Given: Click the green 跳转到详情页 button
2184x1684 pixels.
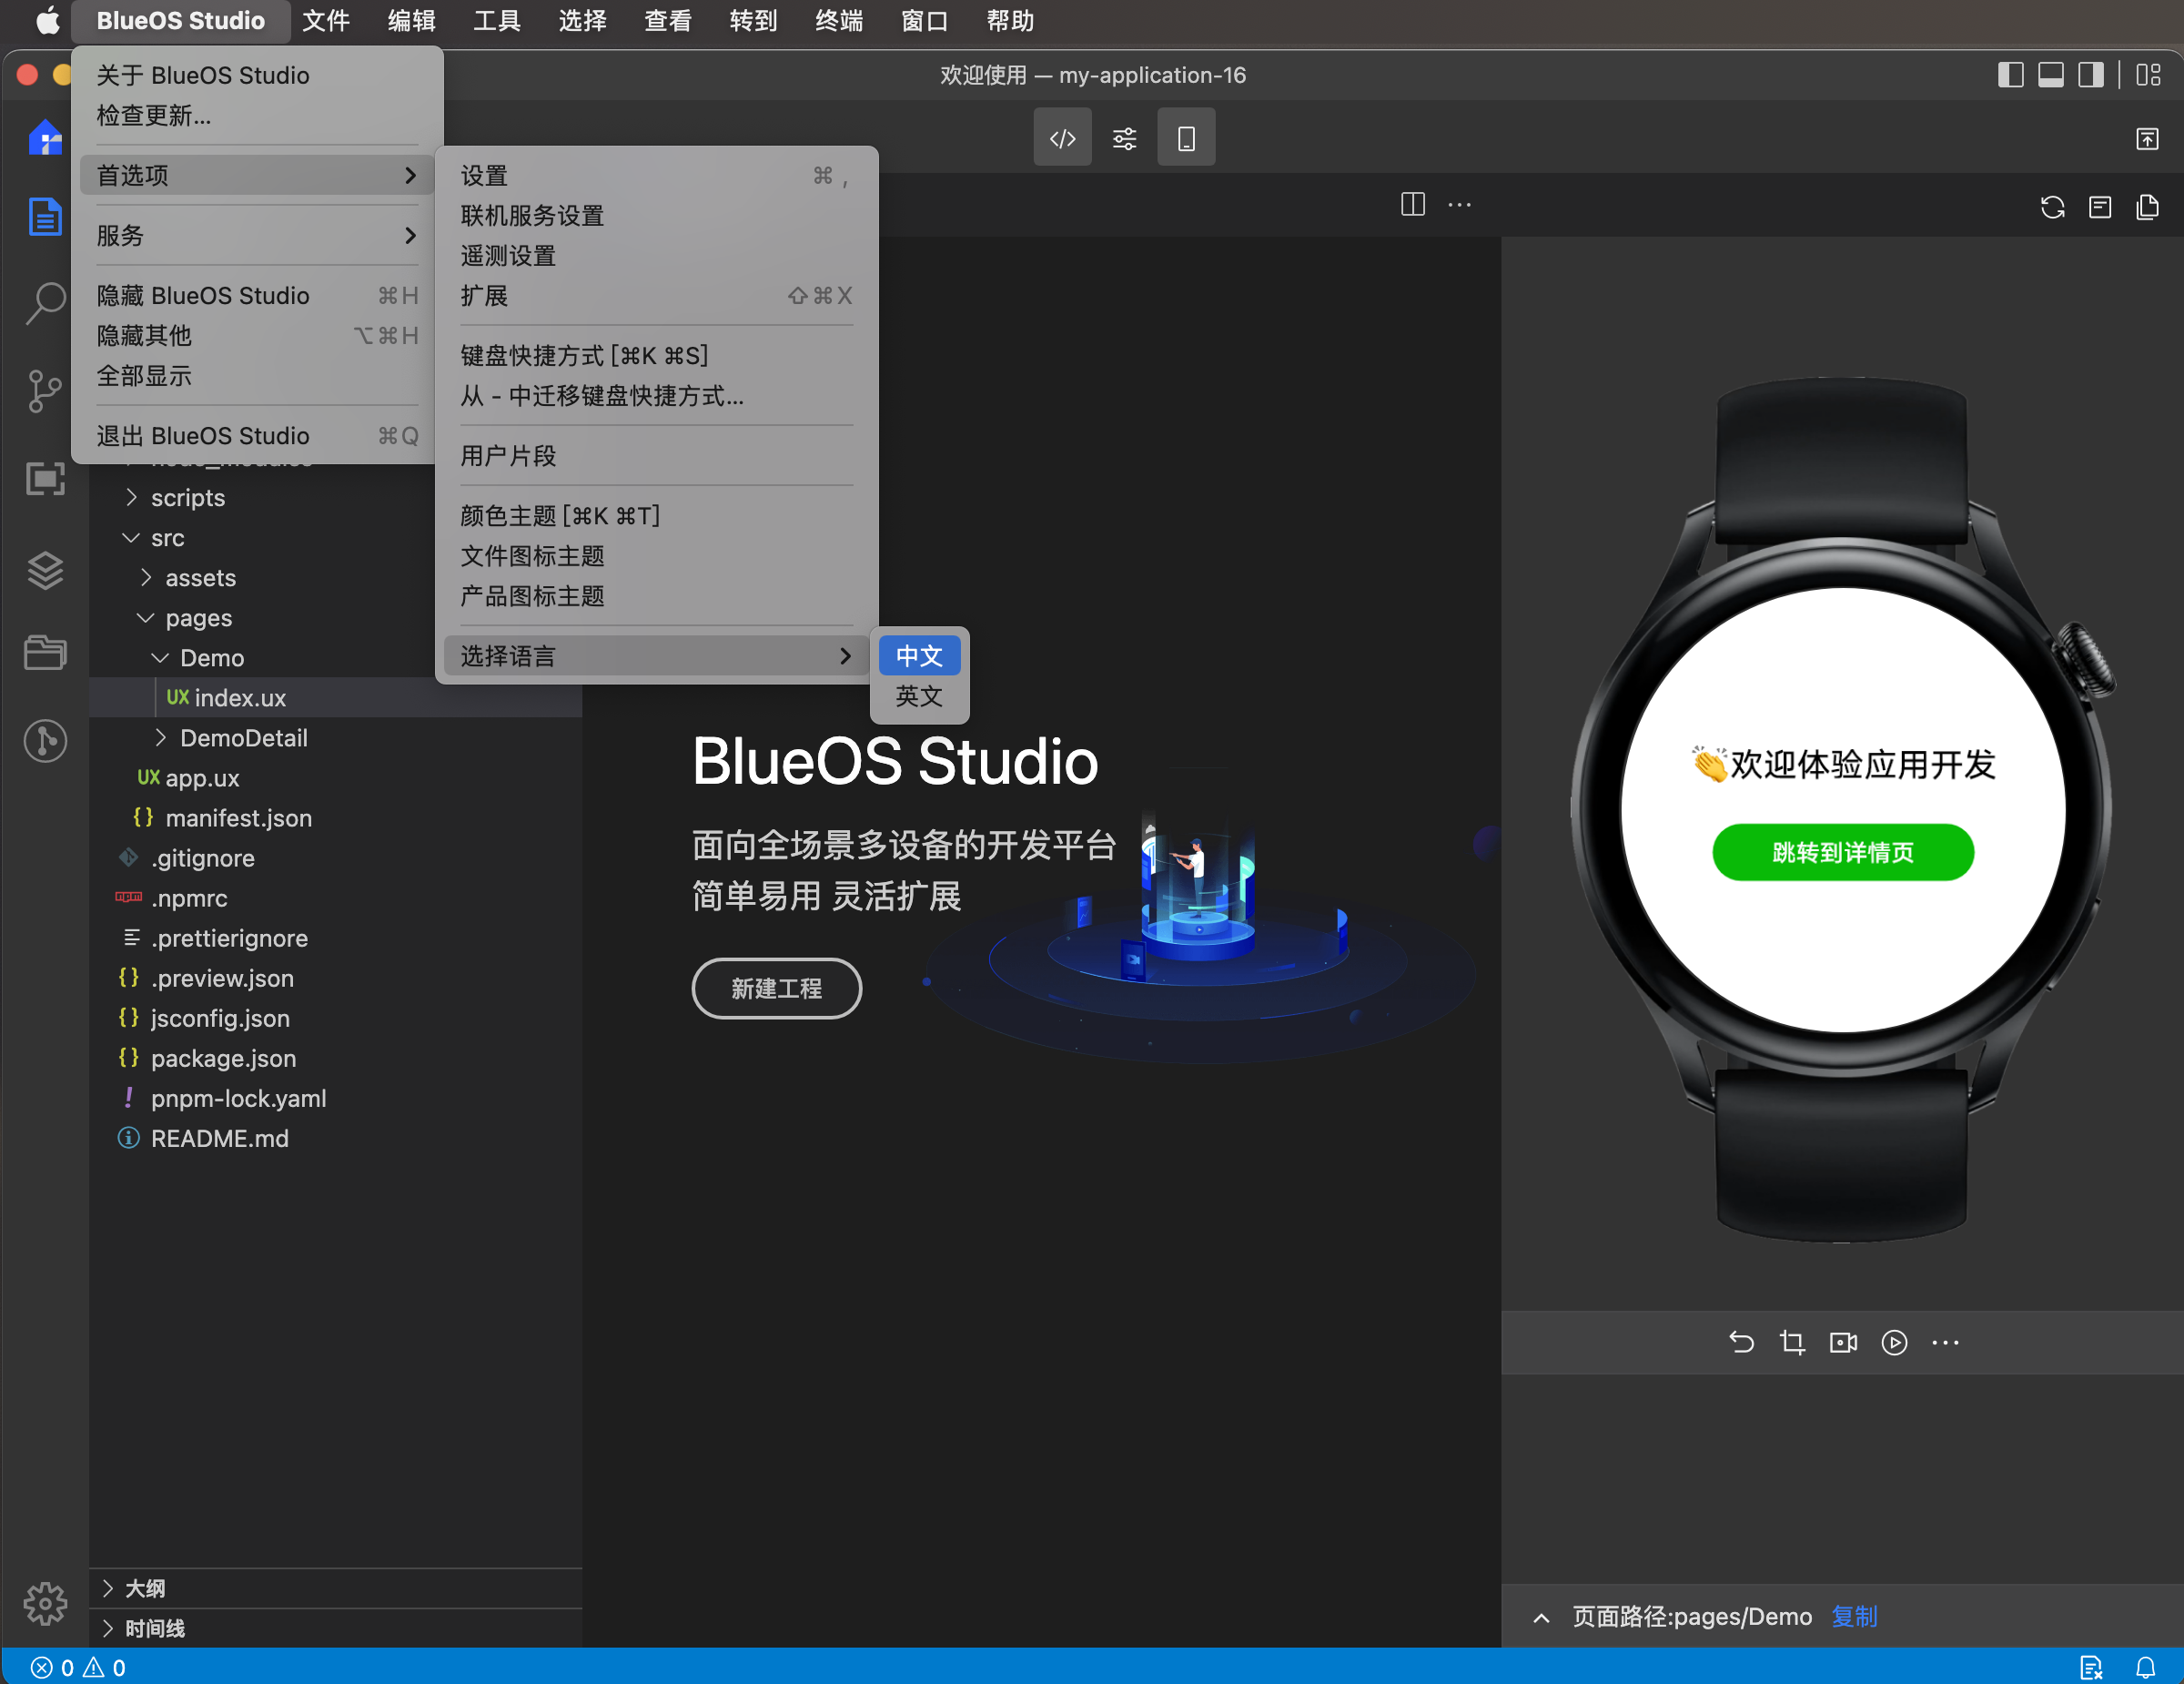Looking at the screenshot, I should tap(1843, 852).
